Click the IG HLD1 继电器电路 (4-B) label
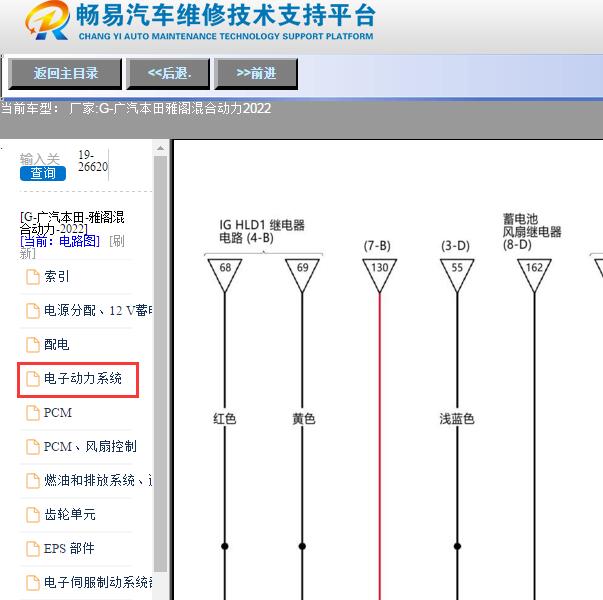The width and height of the screenshot is (603, 600). (x=262, y=232)
